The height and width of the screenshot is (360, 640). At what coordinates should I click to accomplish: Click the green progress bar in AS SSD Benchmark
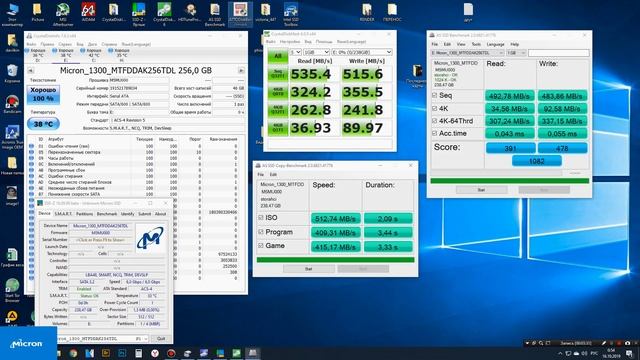[510, 180]
